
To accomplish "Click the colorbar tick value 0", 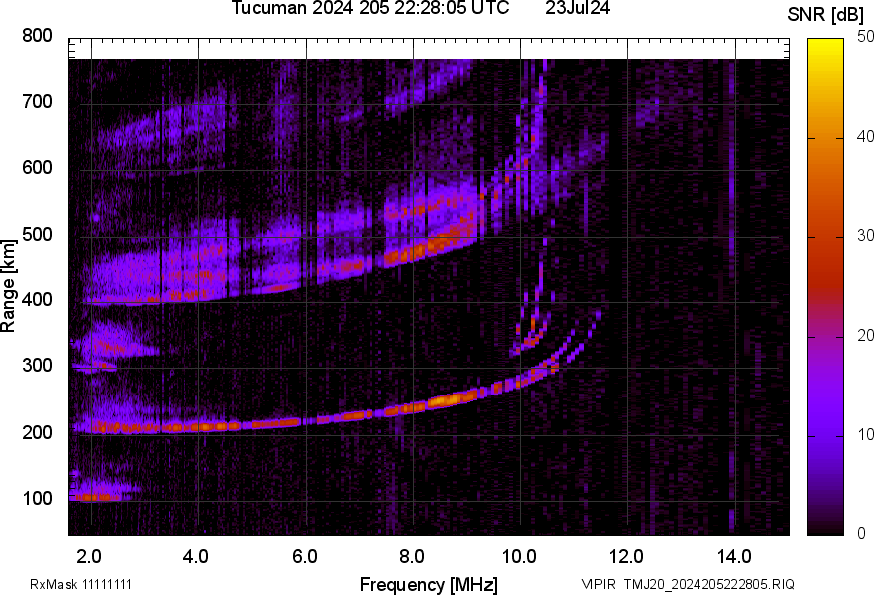I will (861, 534).
